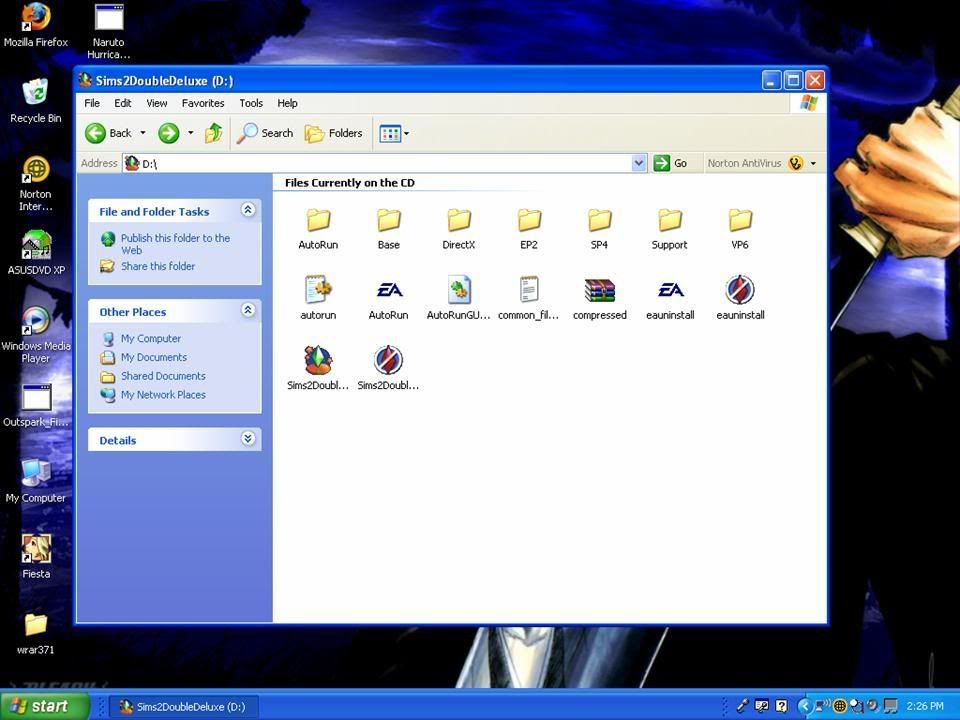Screen dimensions: 960x720
Task: Go back using the green Back arrow
Action: click(x=108, y=133)
